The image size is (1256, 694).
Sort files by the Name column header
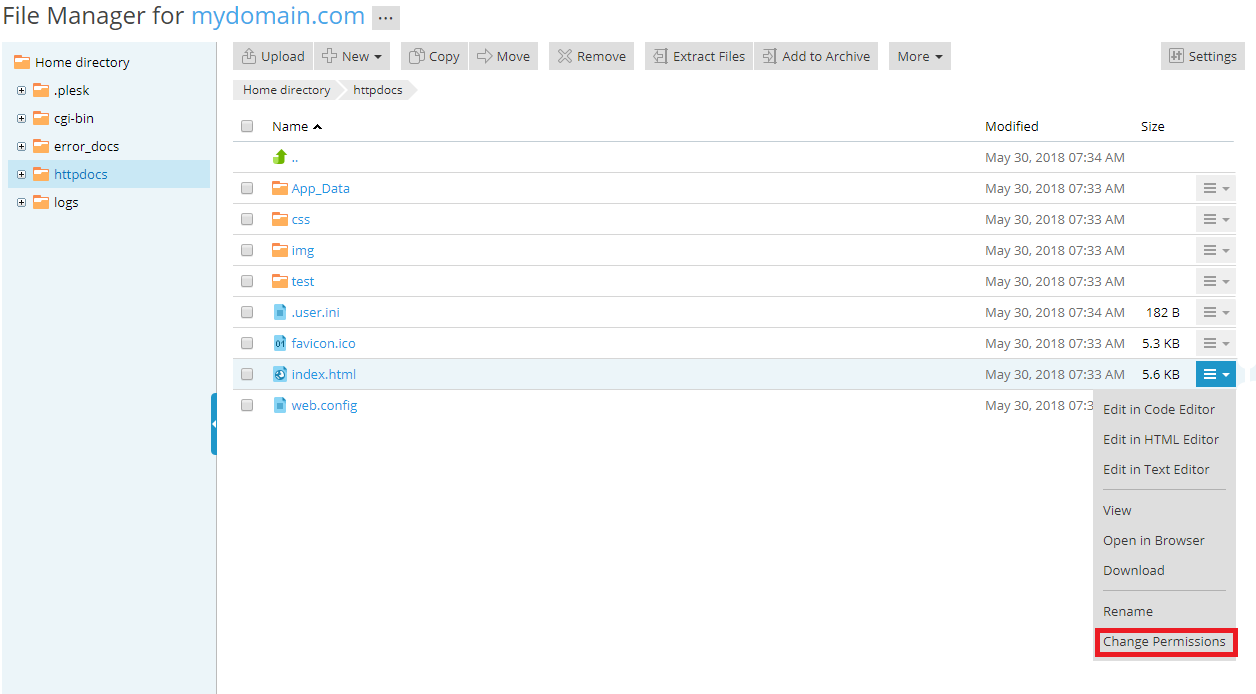coord(289,126)
